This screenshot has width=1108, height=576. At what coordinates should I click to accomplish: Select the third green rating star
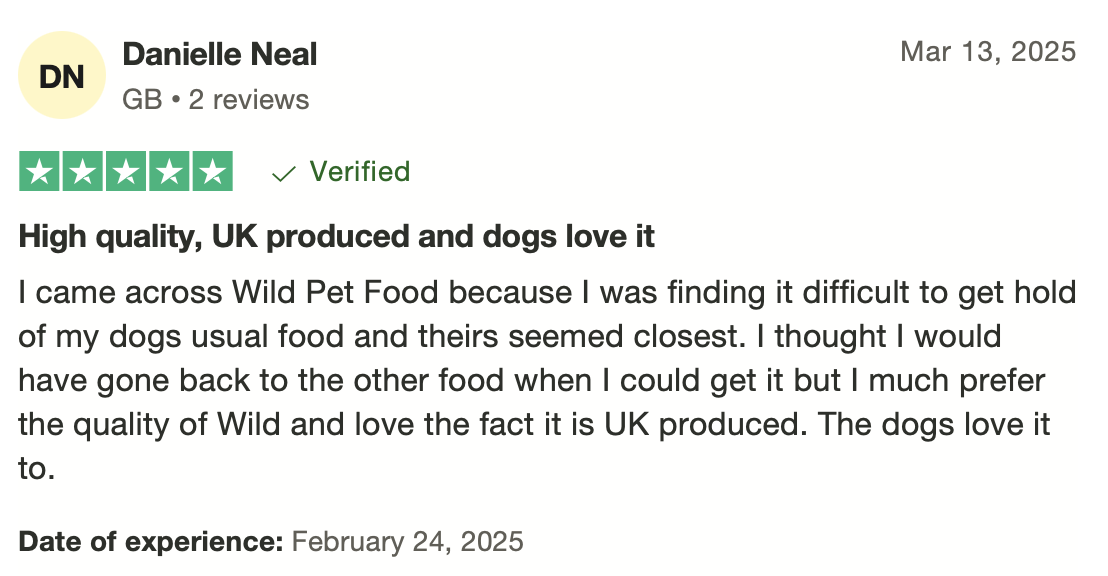coord(126,171)
